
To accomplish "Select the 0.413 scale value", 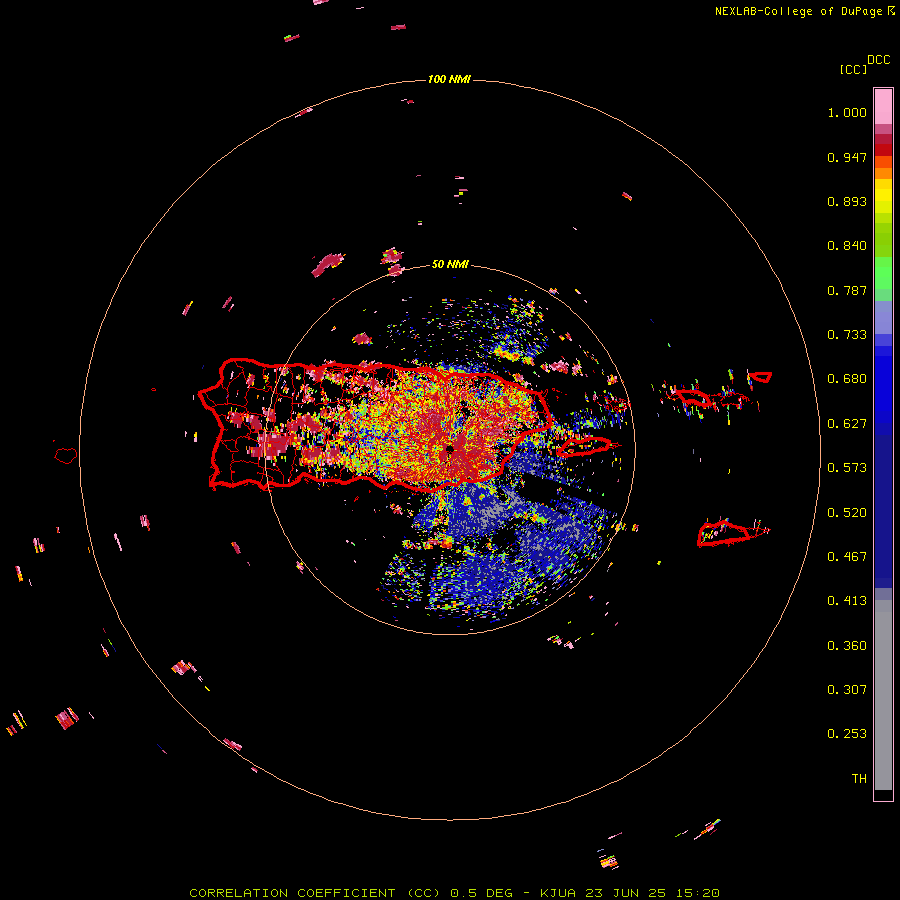I will tap(847, 601).
